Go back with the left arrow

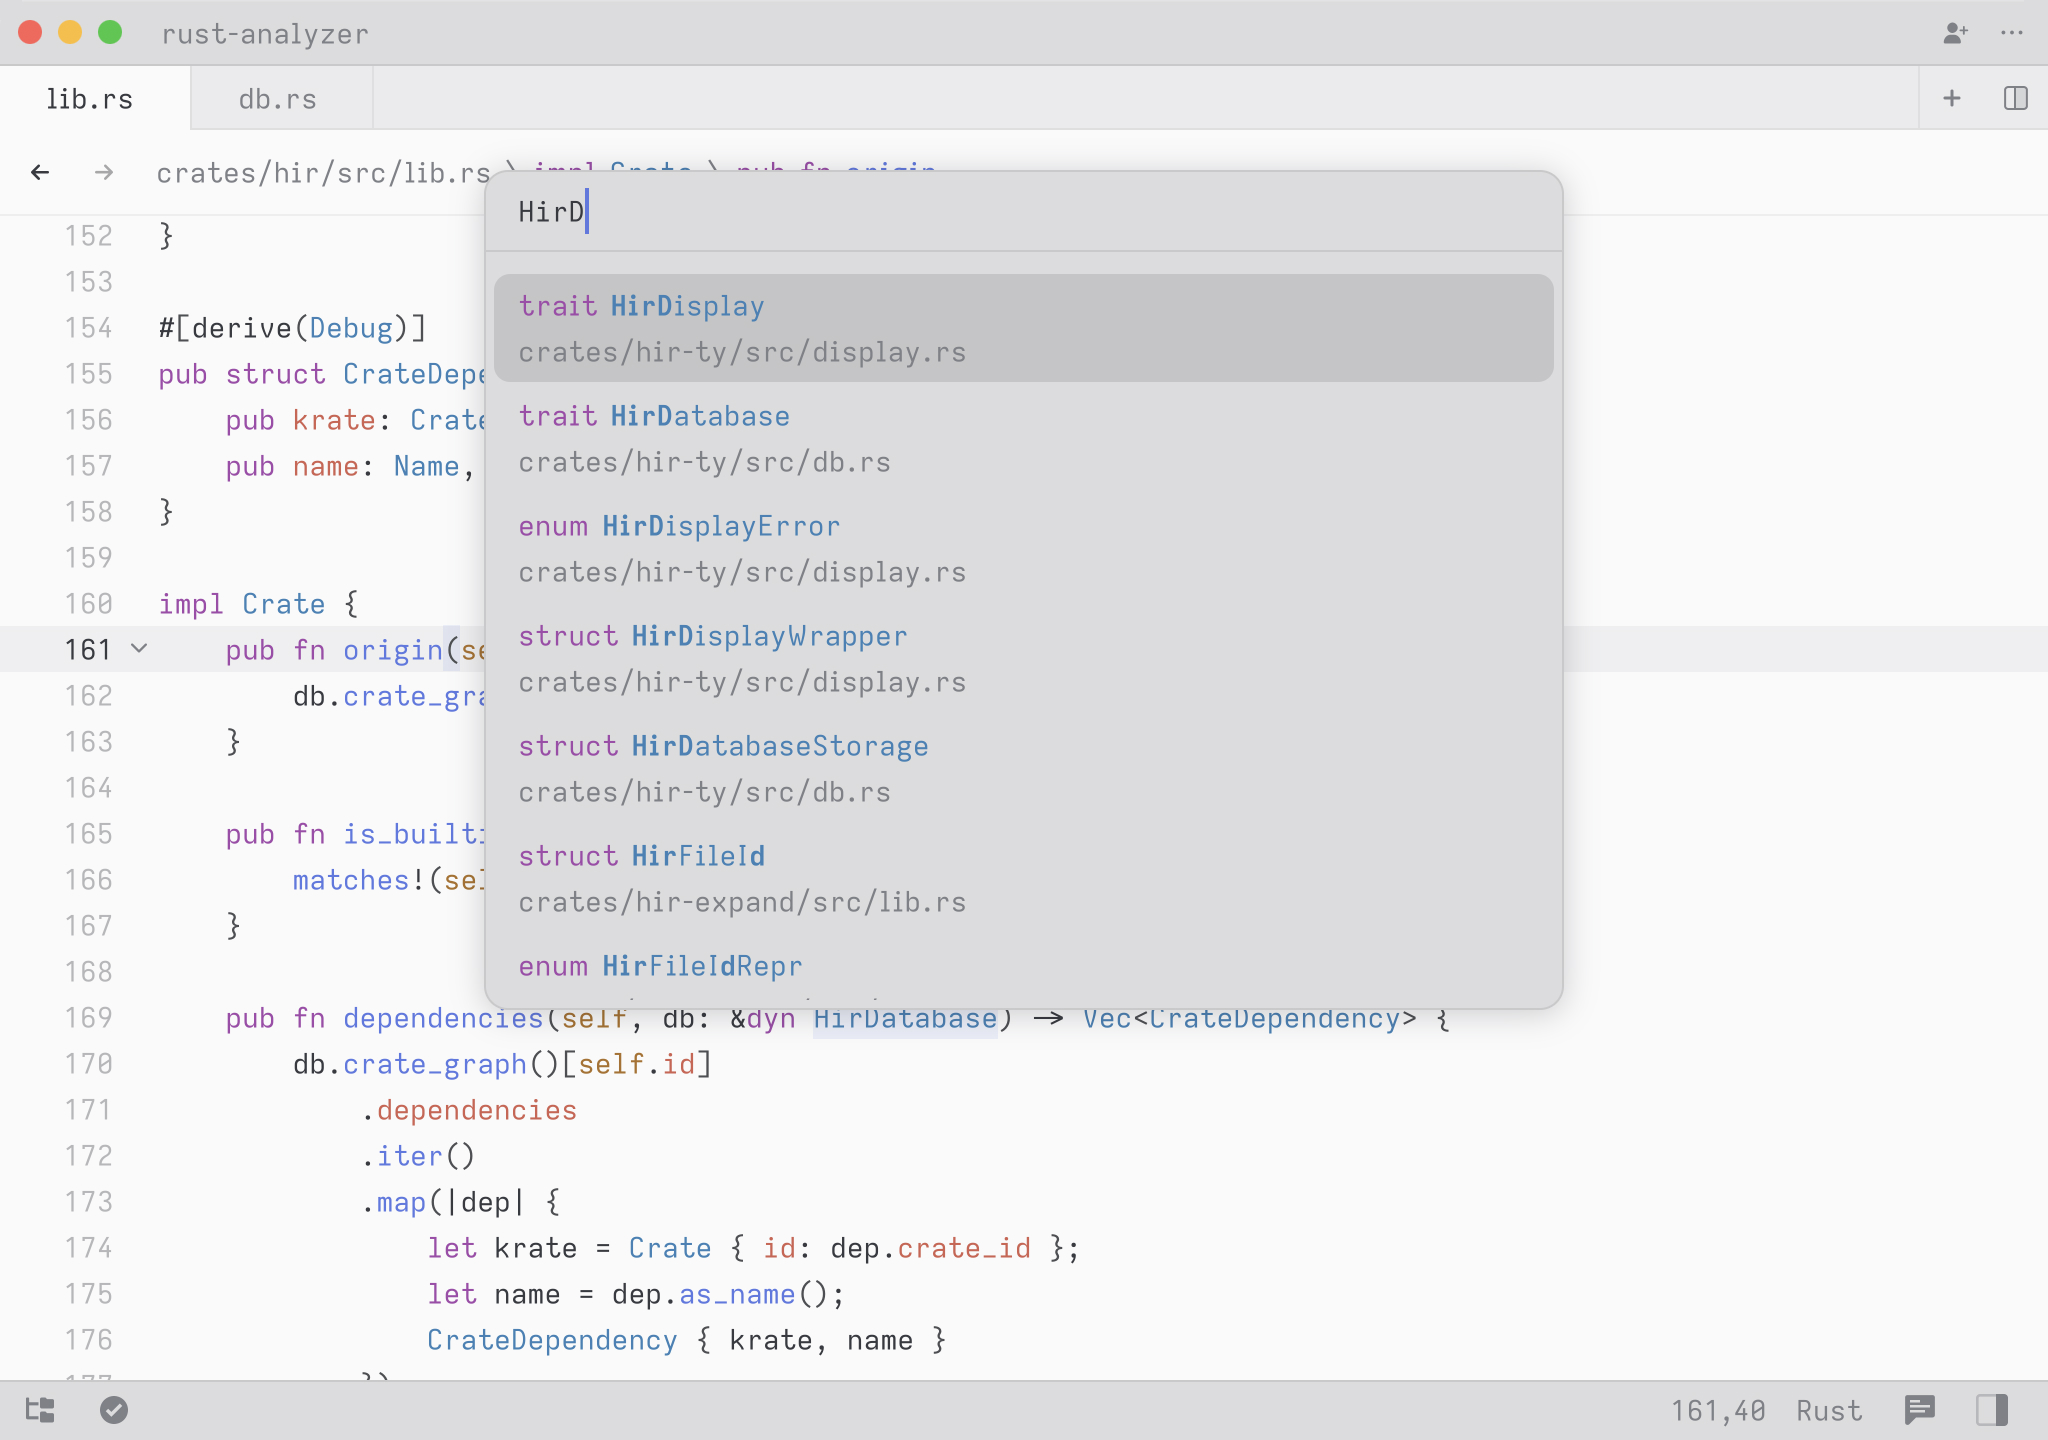pyautogui.click(x=40, y=172)
